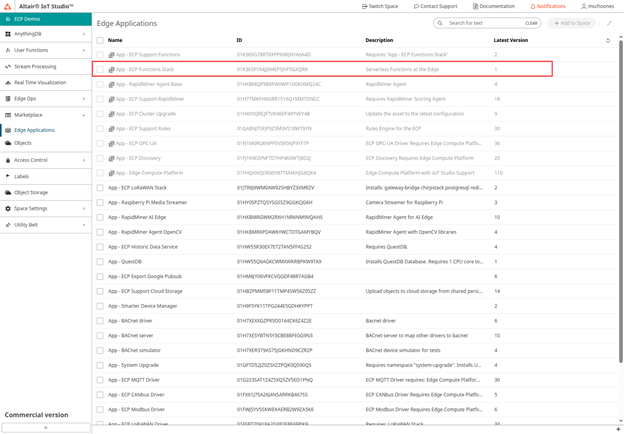
Task: Collapse the Marketplace section chevron
Action: point(84,115)
